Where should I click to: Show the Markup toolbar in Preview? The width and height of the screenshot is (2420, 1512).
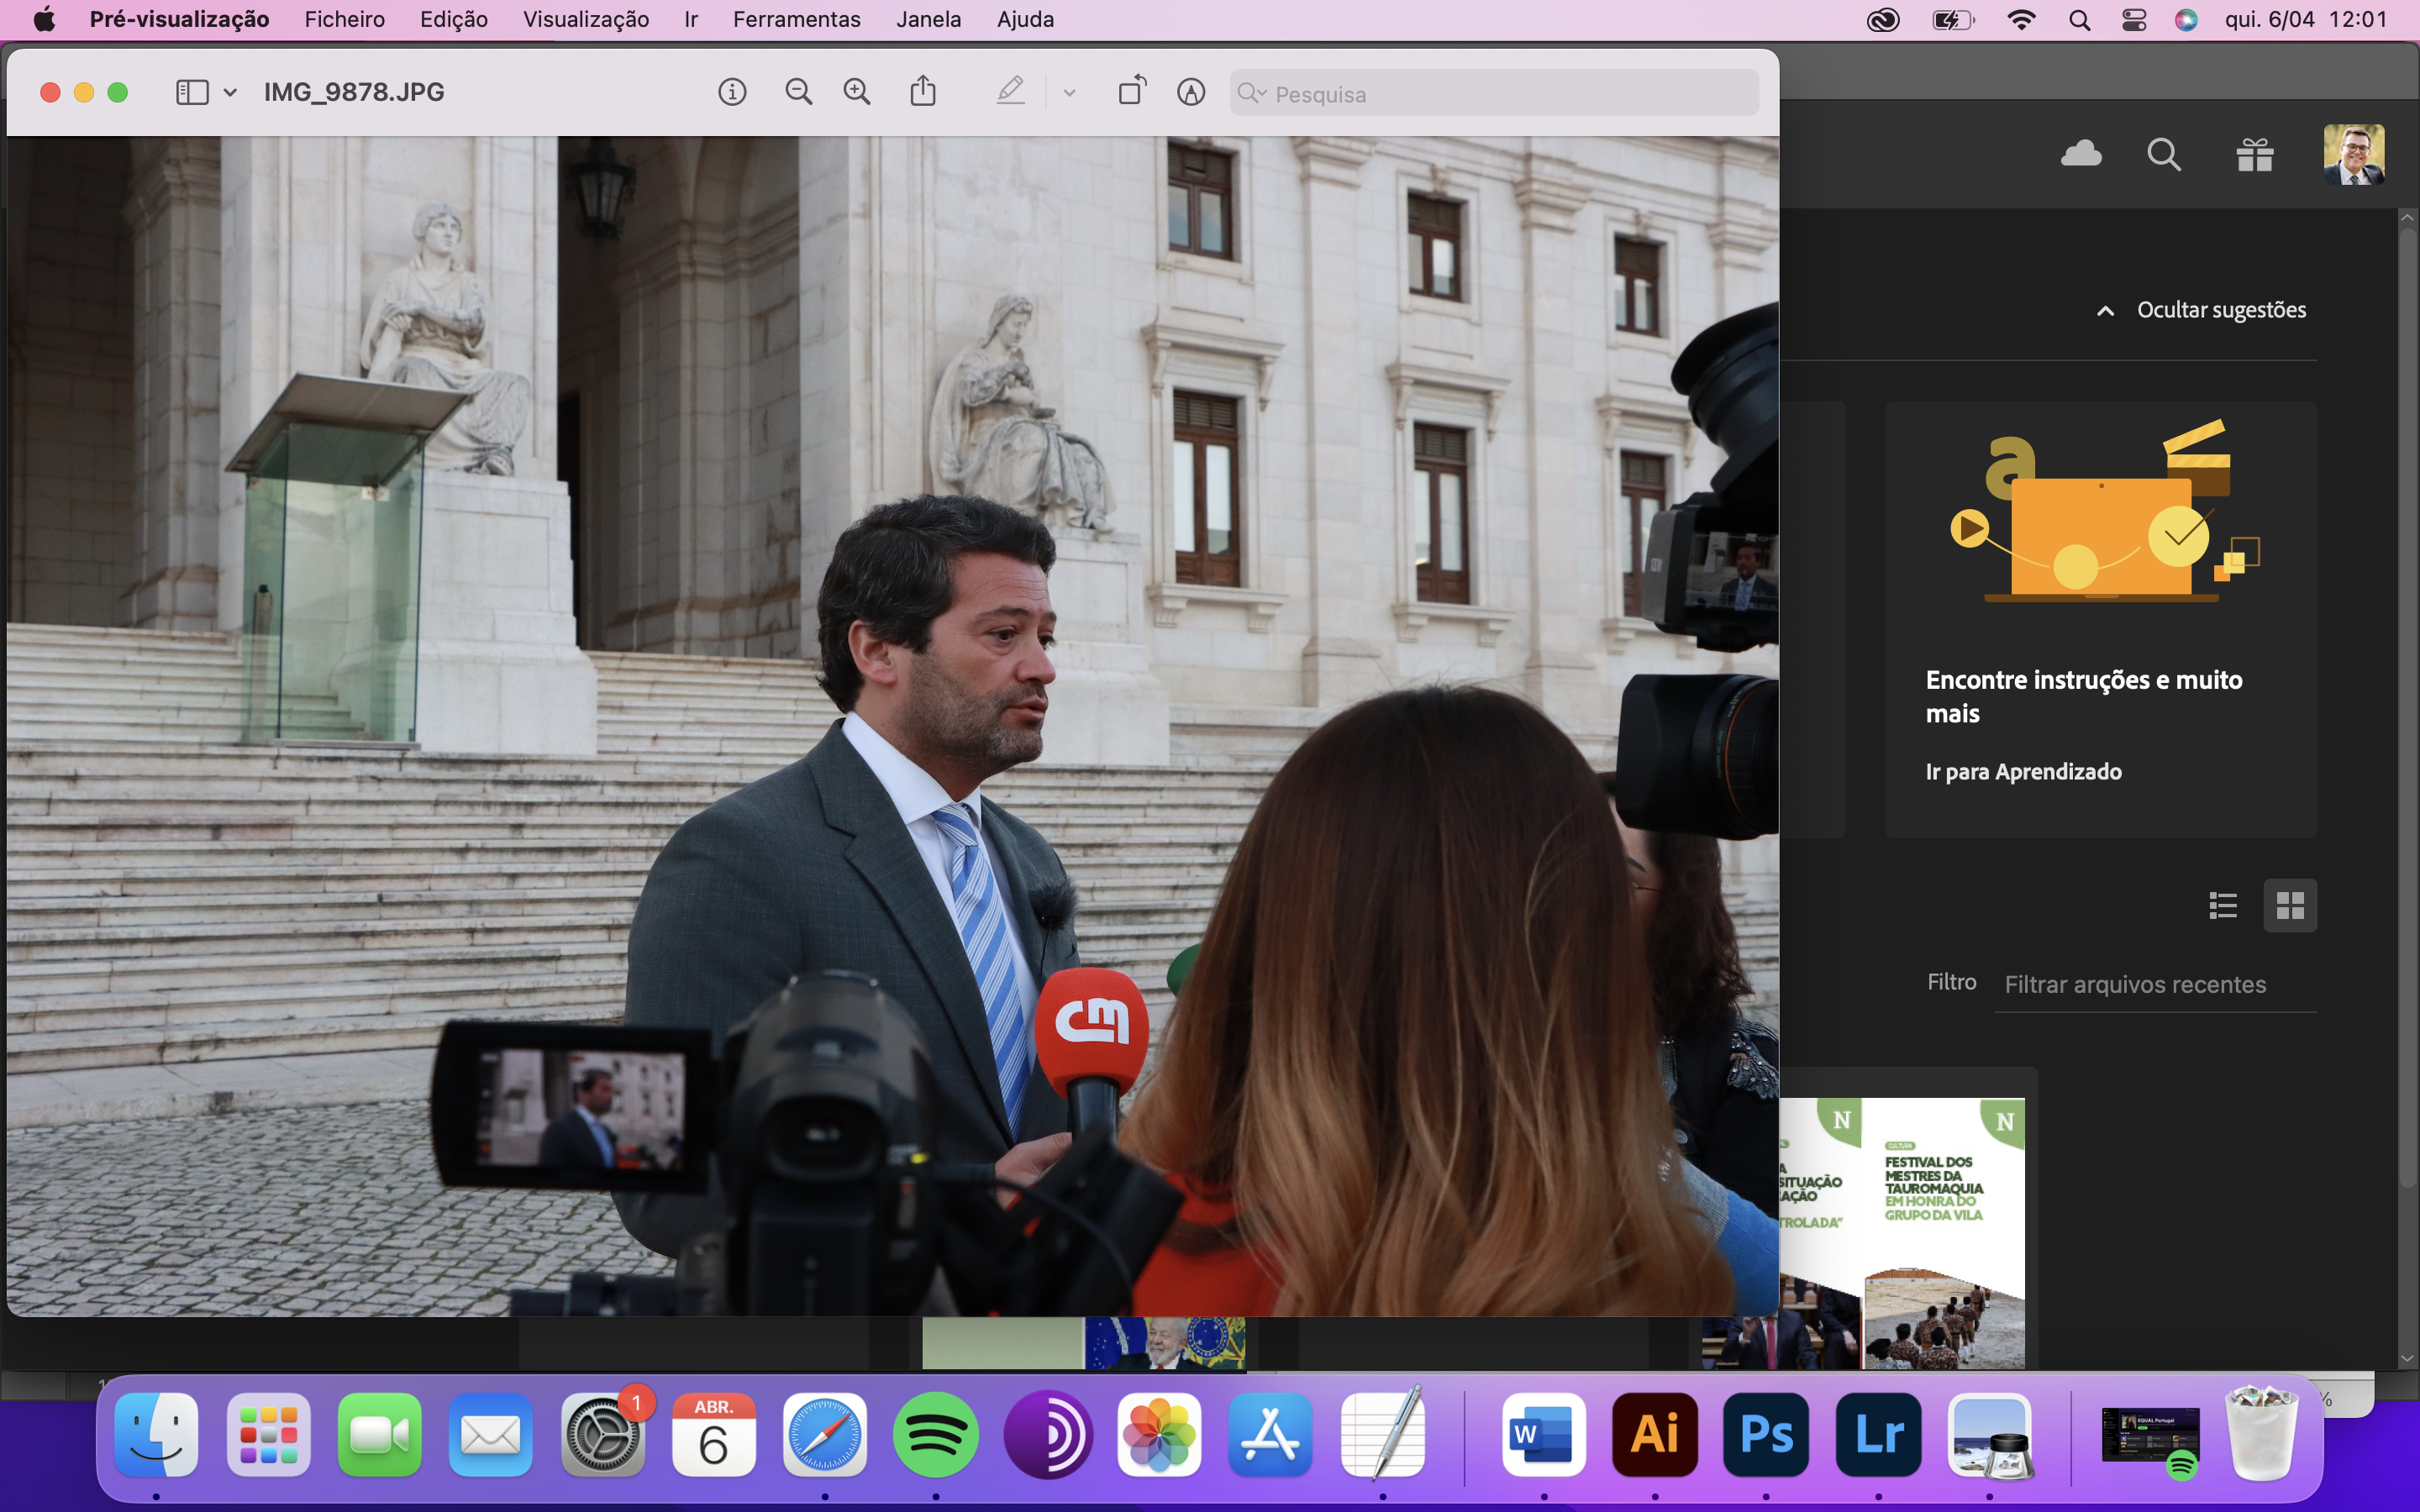point(1190,93)
